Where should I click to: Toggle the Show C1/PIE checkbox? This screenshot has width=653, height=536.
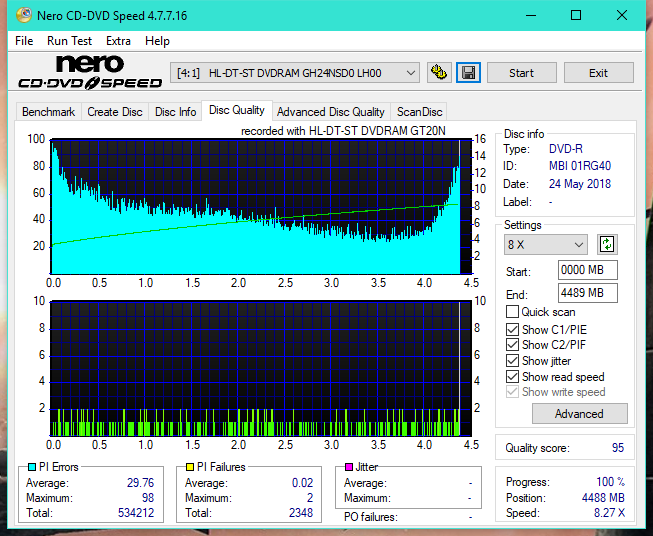[512, 329]
